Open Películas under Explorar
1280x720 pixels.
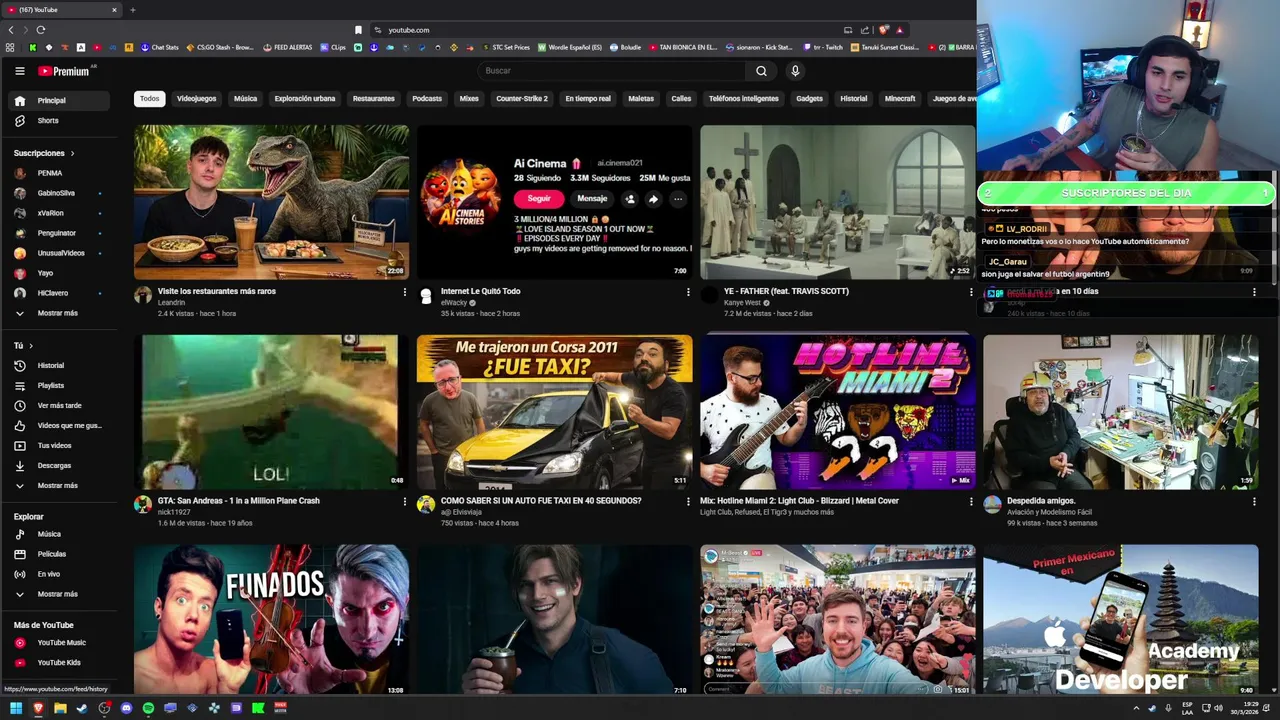(x=61, y=554)
